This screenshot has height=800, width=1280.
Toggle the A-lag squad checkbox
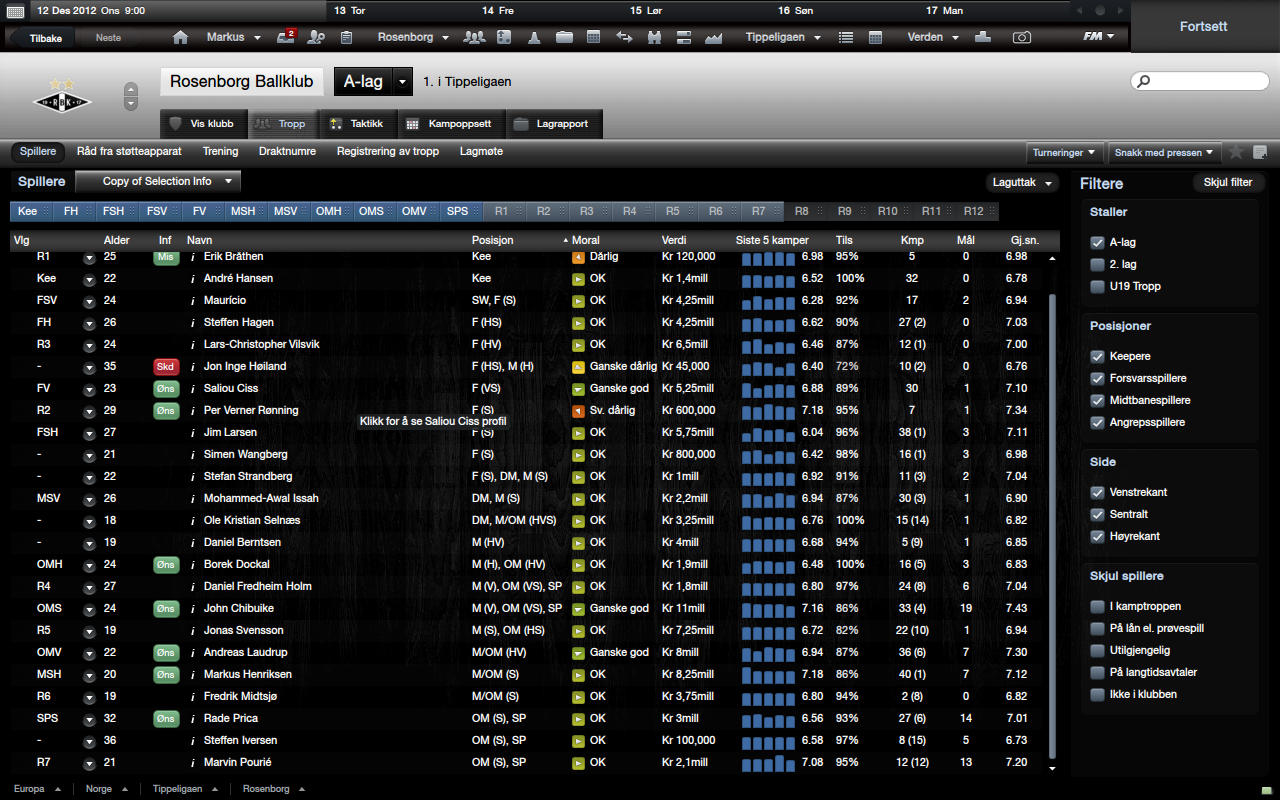[1098, 242]
